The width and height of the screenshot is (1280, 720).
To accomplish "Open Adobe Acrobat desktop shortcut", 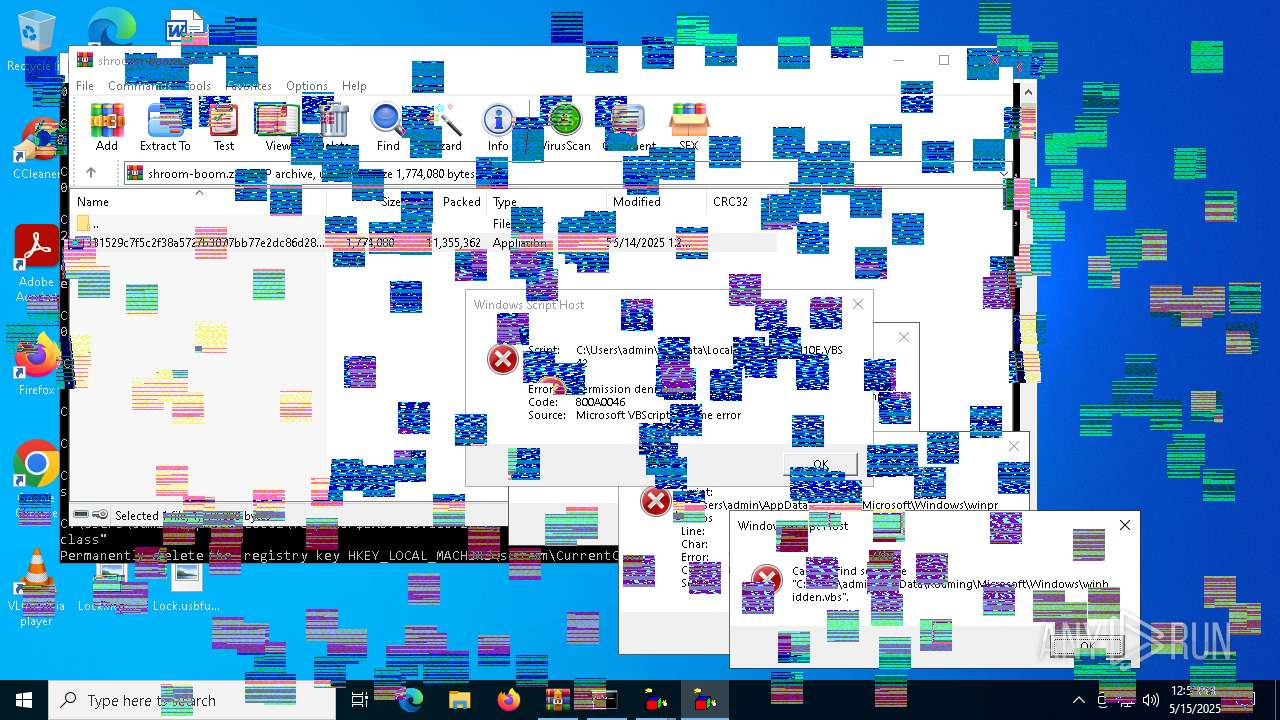I will click(37, 264).
